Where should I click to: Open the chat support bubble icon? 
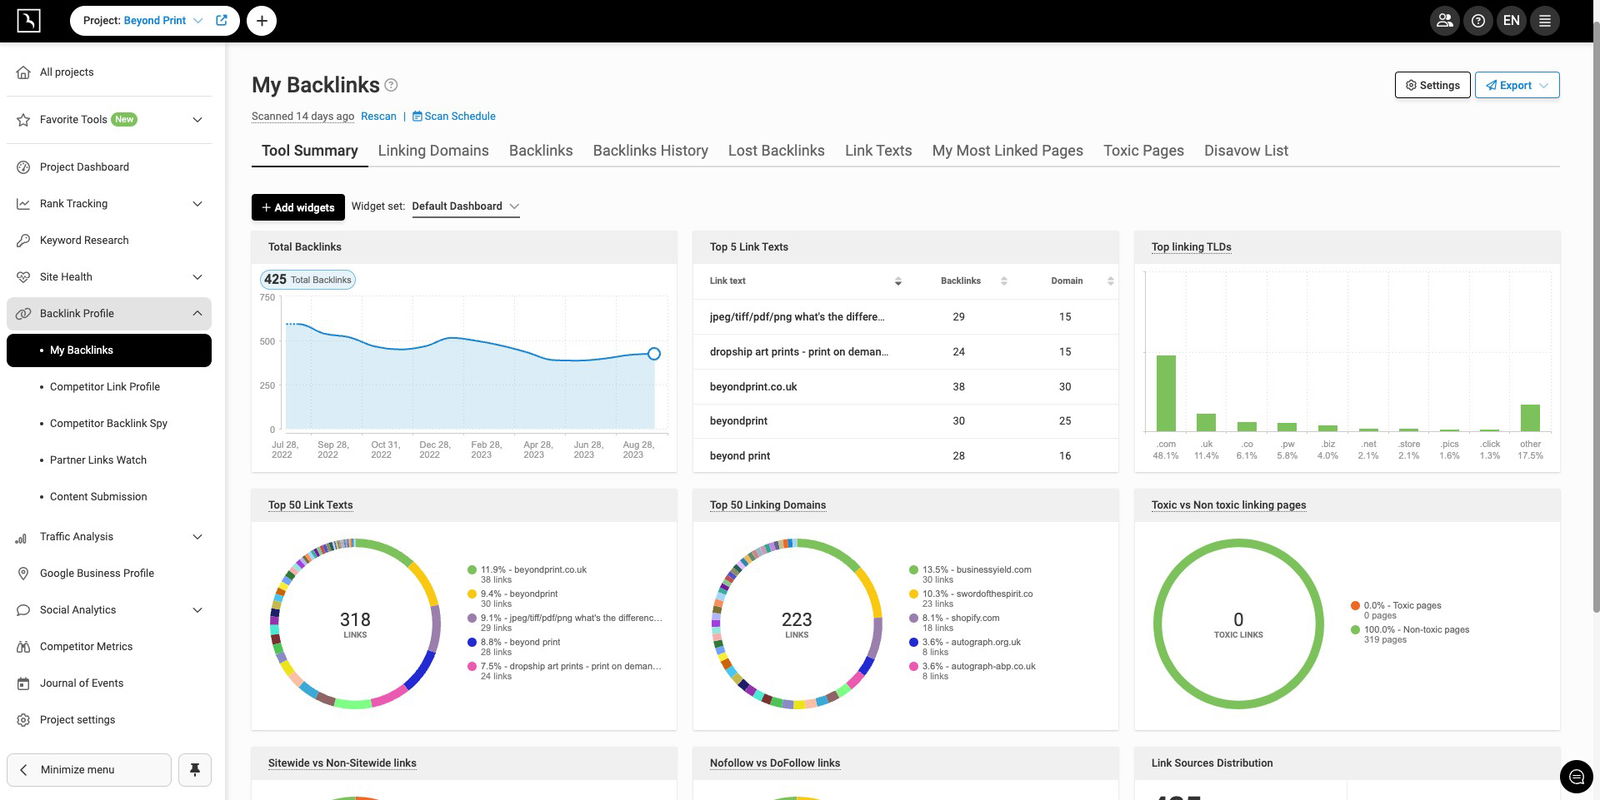tap(1576, 777)
